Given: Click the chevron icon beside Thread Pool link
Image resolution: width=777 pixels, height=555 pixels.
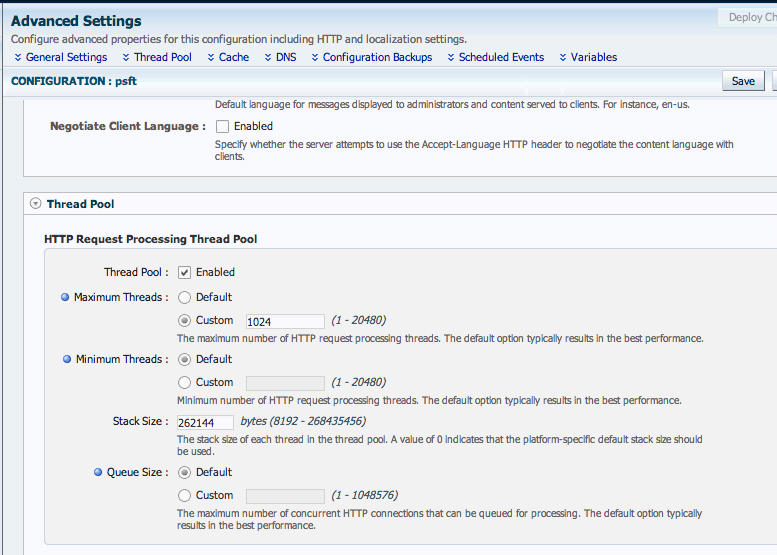Looking at the screenshot, I should pos(126,57).
